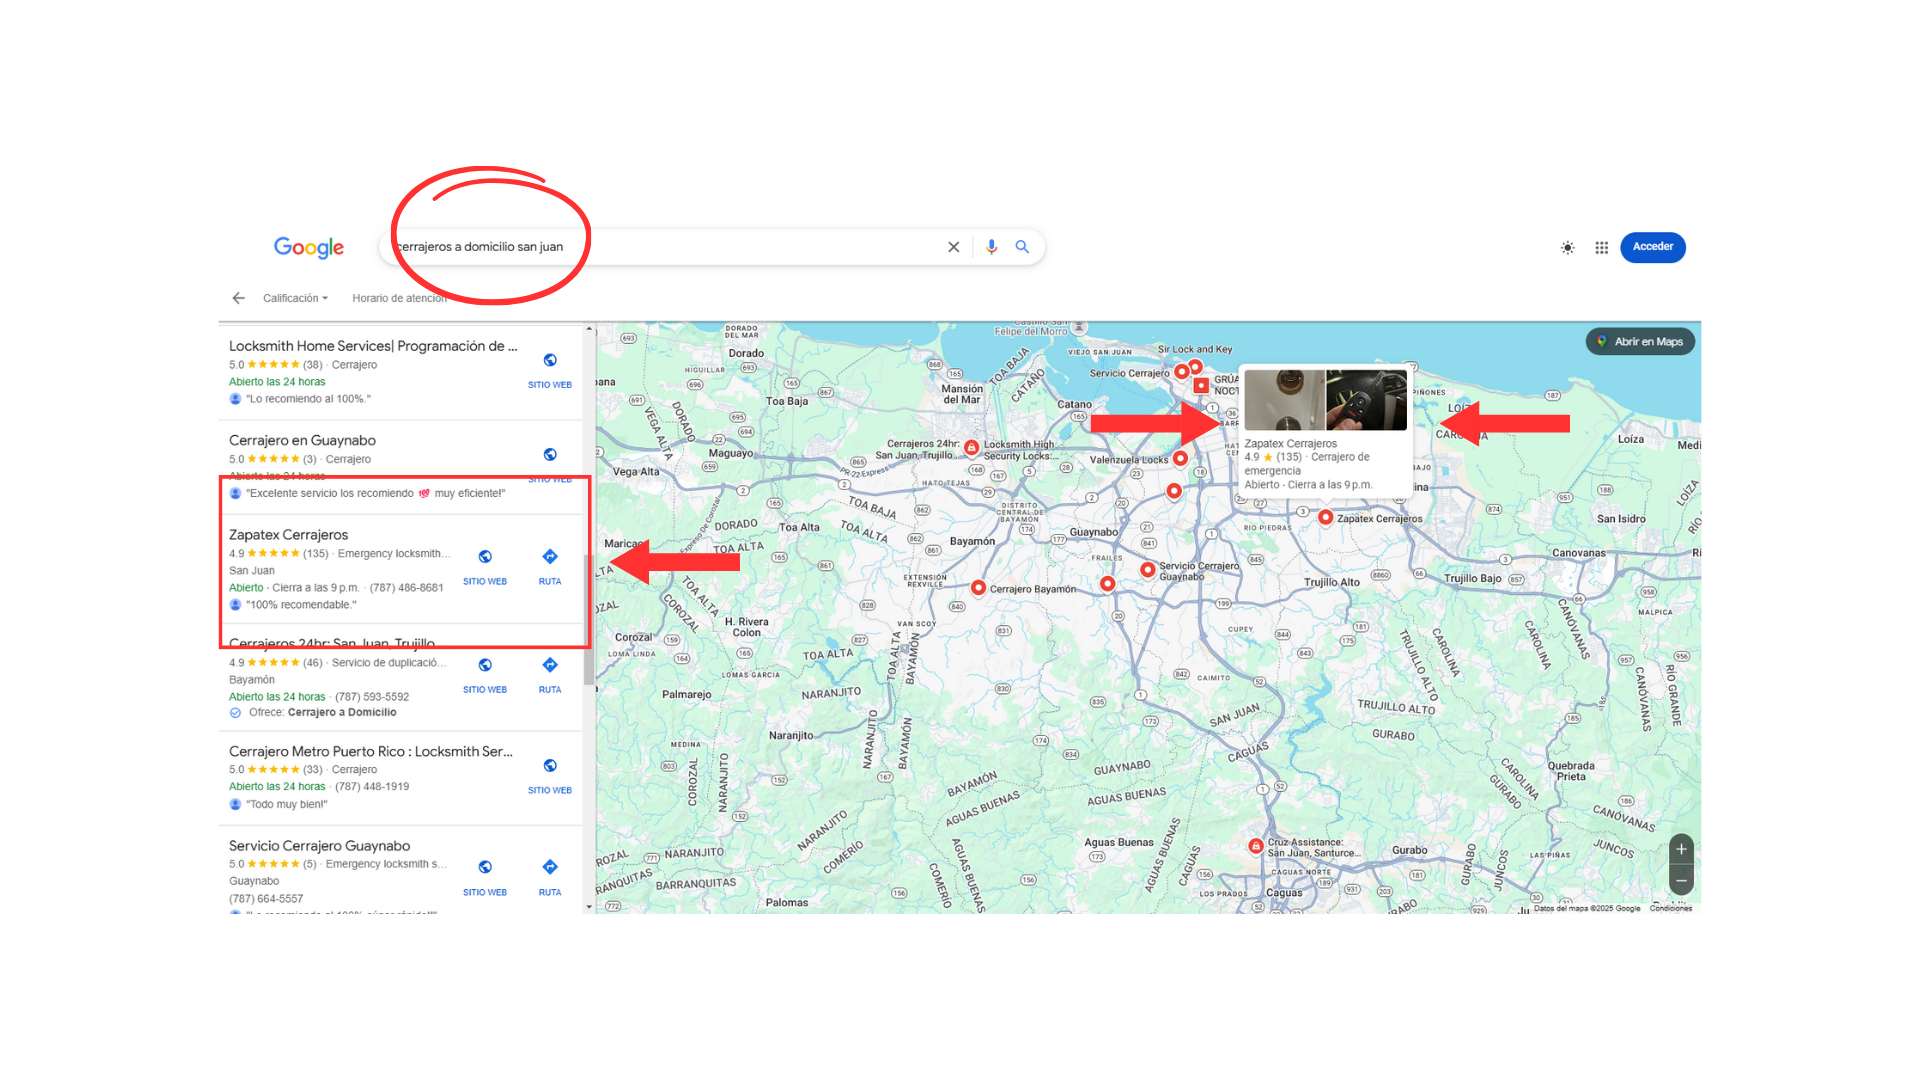Click Abrir en Maps button
The image size is (1920, 1080).
1640,342
